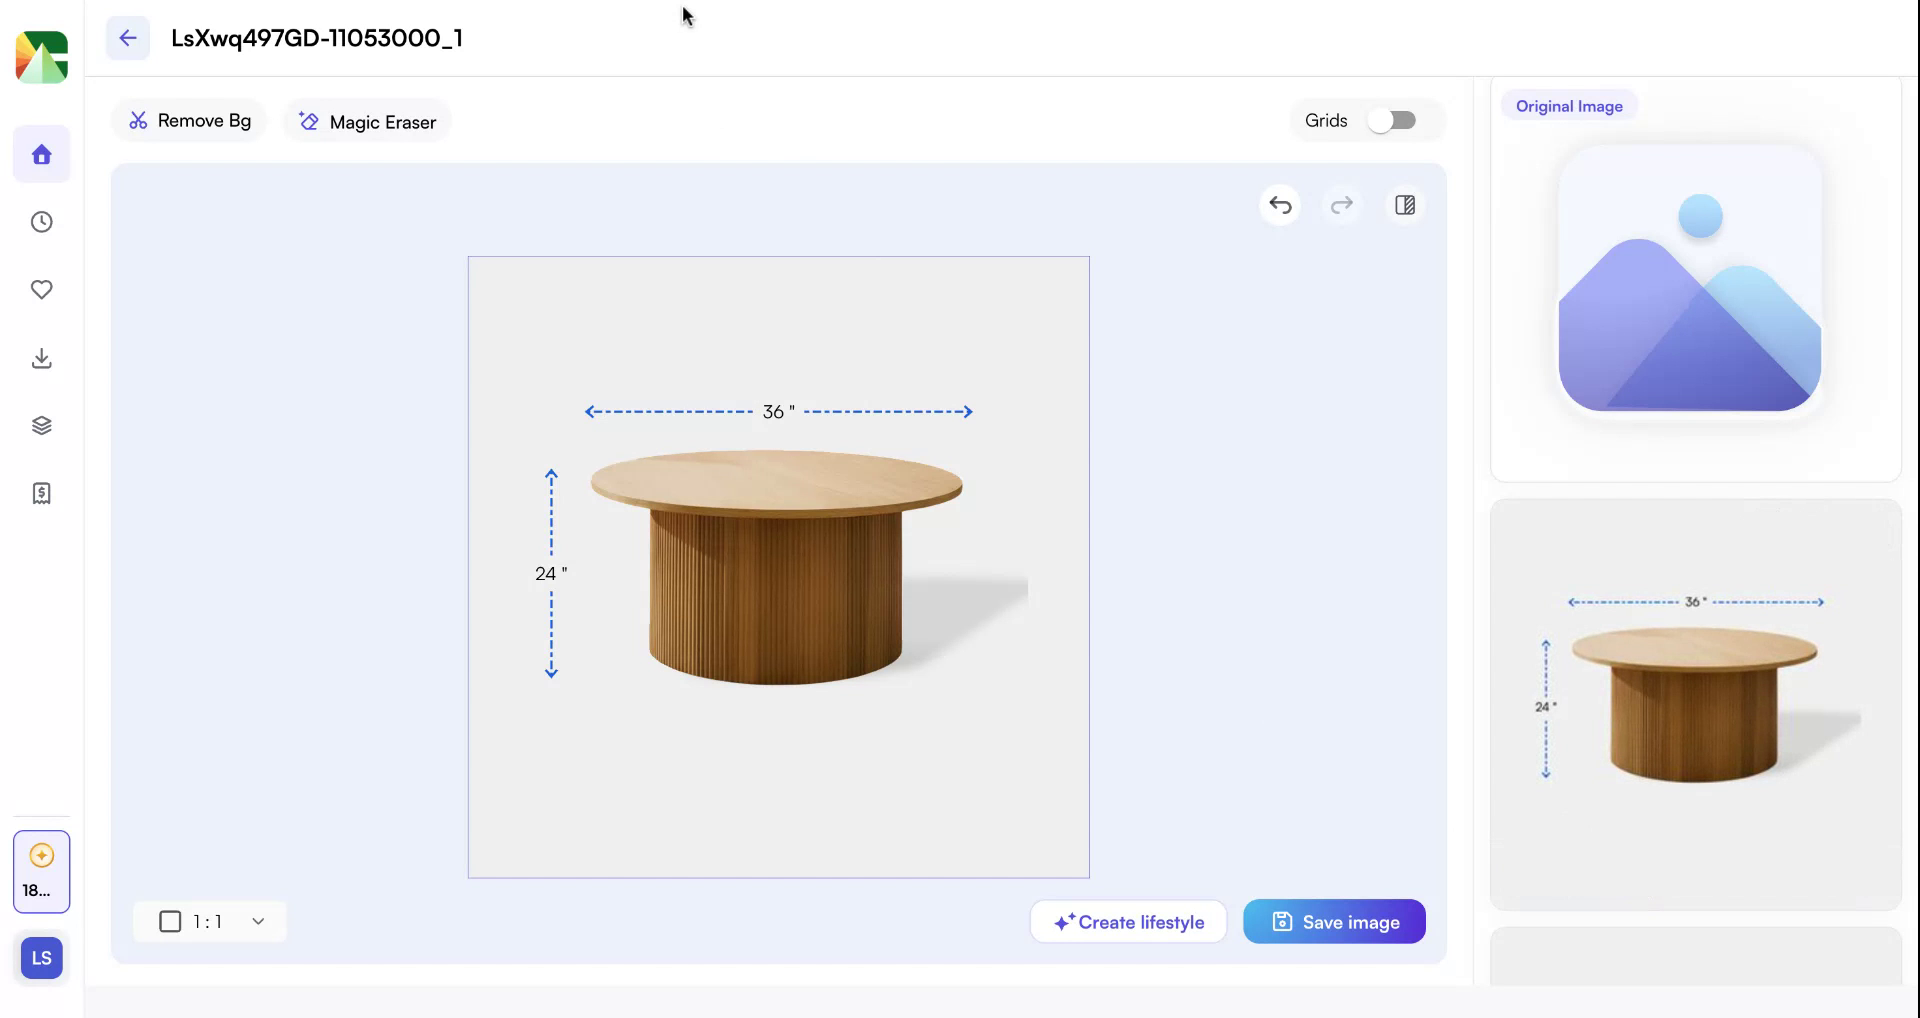Click the Redo arrow above the canvas
This screenshot has height=1018, width=1920.
tap(1342, 205)
